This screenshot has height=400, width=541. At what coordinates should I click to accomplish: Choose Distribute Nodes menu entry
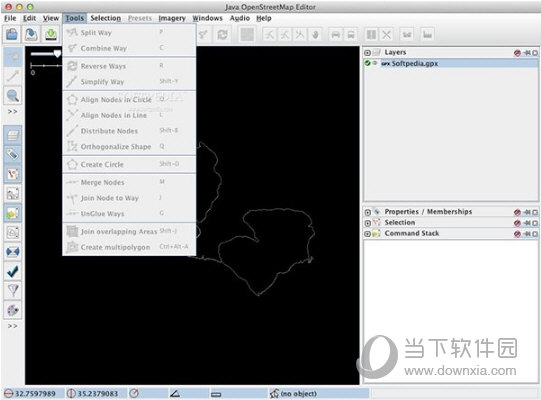[x=129, y=131]
